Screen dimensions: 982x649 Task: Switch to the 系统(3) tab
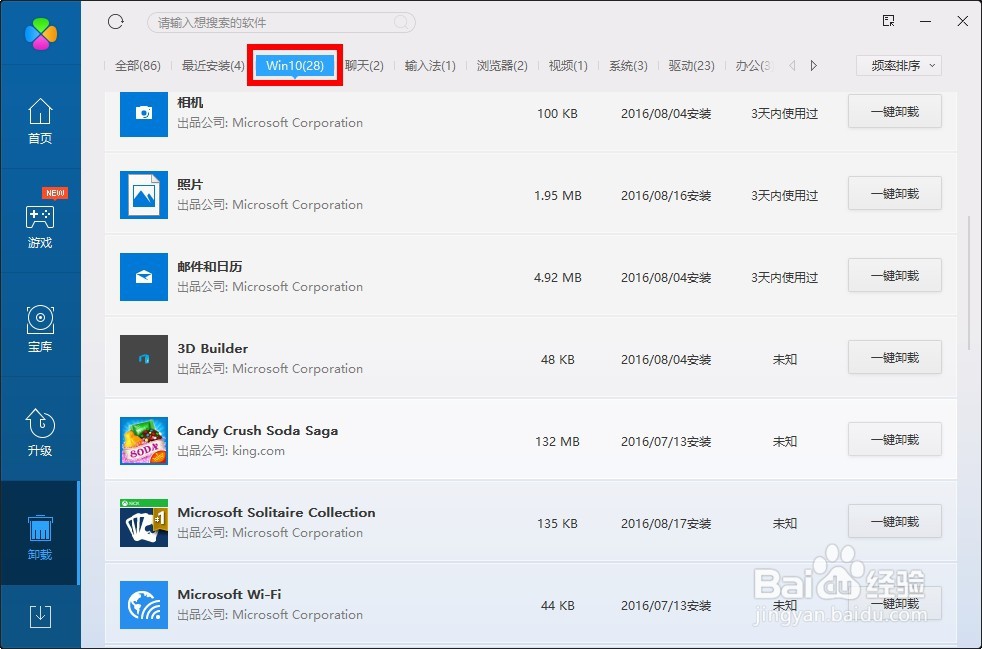(628, 66)
